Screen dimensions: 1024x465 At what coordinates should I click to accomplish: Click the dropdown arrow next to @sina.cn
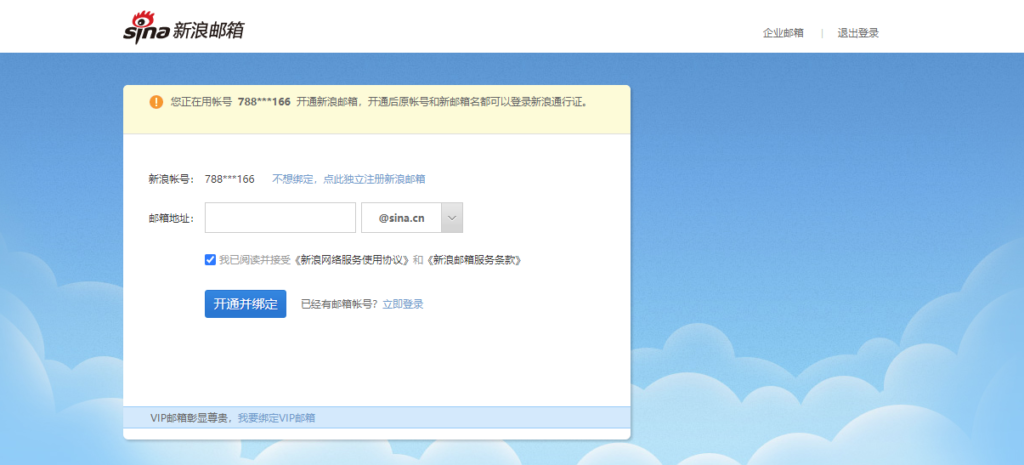pyautogui.click(x=452, y=217)
